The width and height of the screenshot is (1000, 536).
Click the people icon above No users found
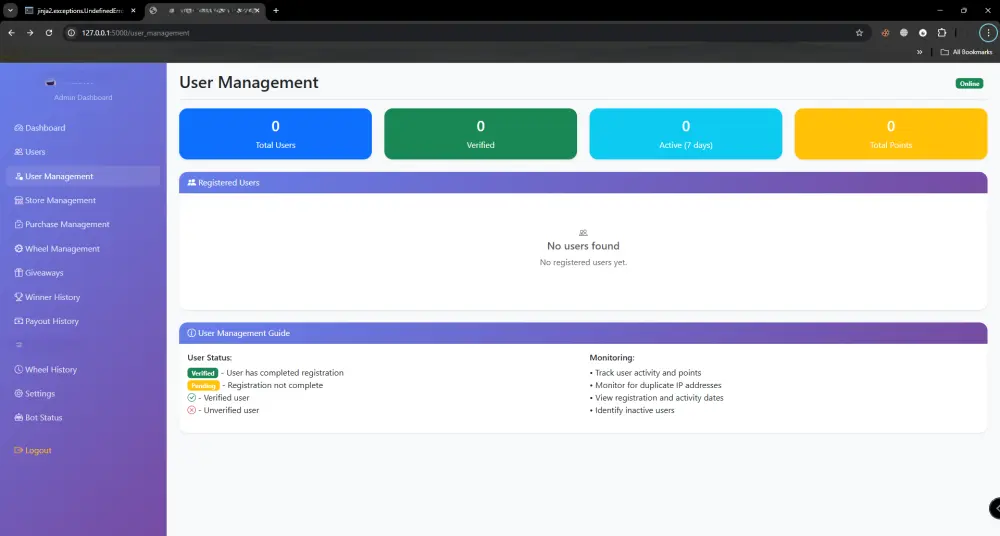point(583,233)
